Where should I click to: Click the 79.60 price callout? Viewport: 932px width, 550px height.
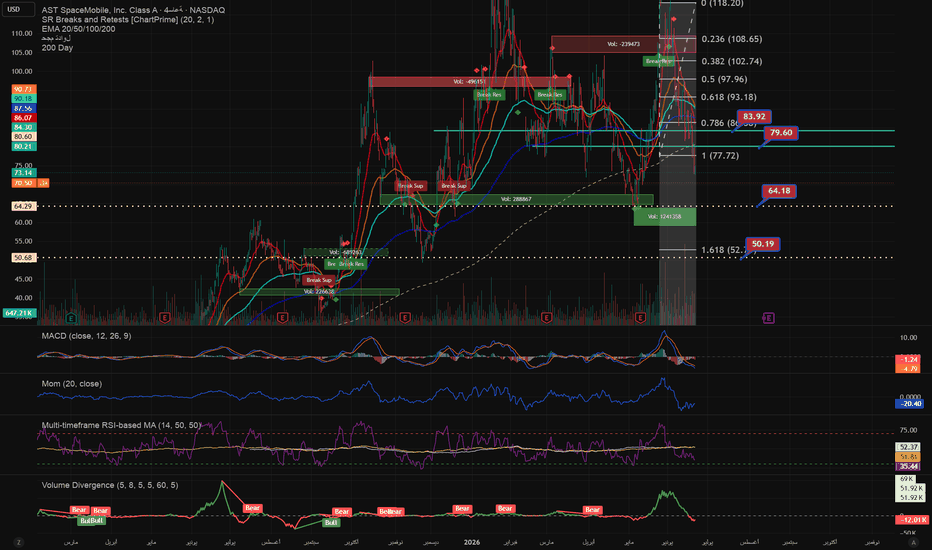click(x=780, y=133)
